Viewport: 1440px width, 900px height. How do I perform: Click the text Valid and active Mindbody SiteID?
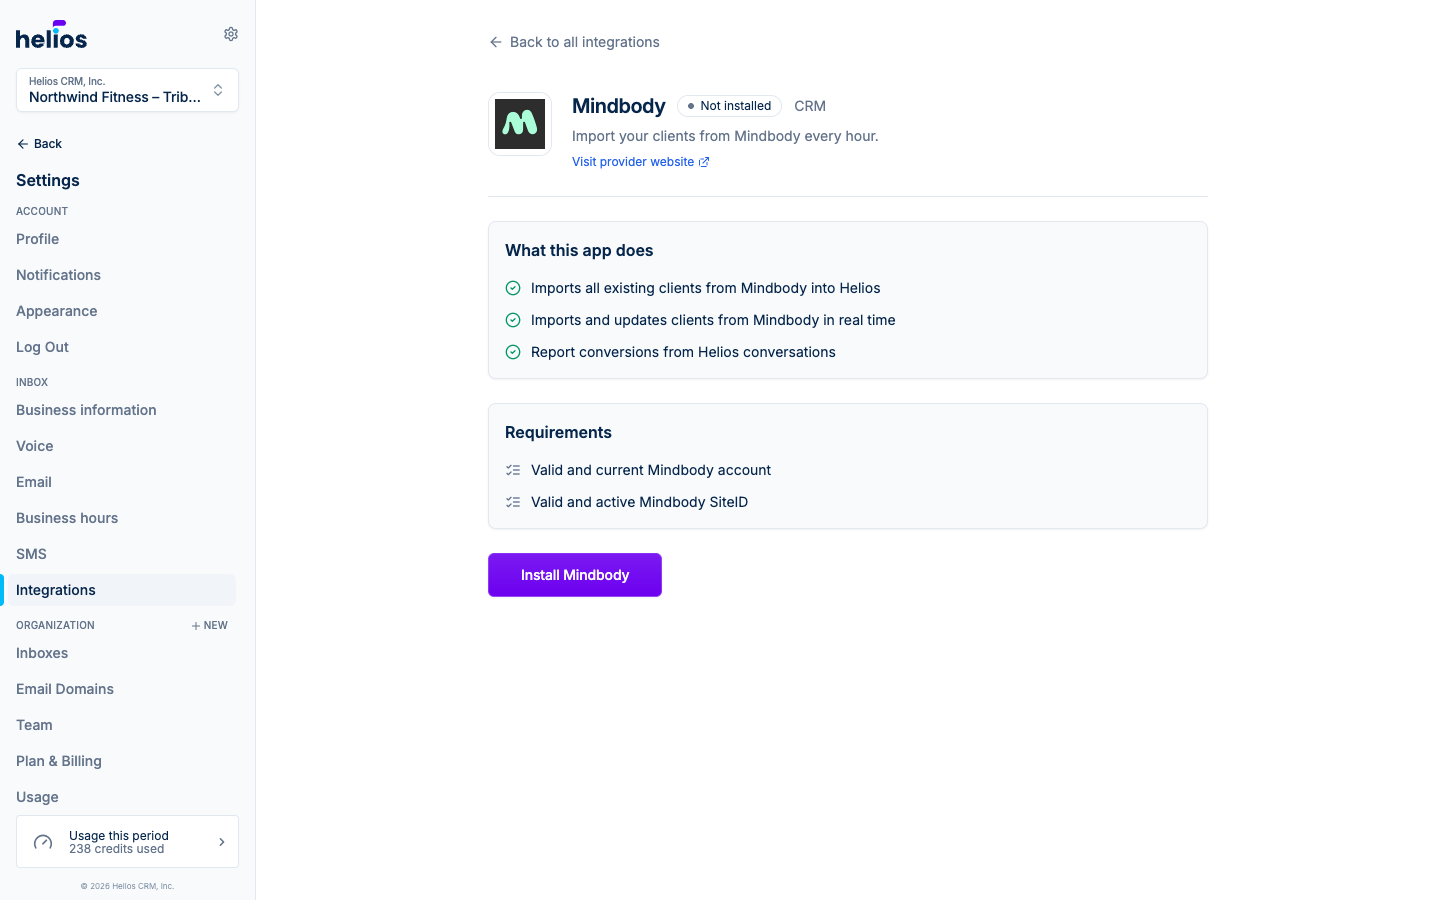tap(639, 502)
